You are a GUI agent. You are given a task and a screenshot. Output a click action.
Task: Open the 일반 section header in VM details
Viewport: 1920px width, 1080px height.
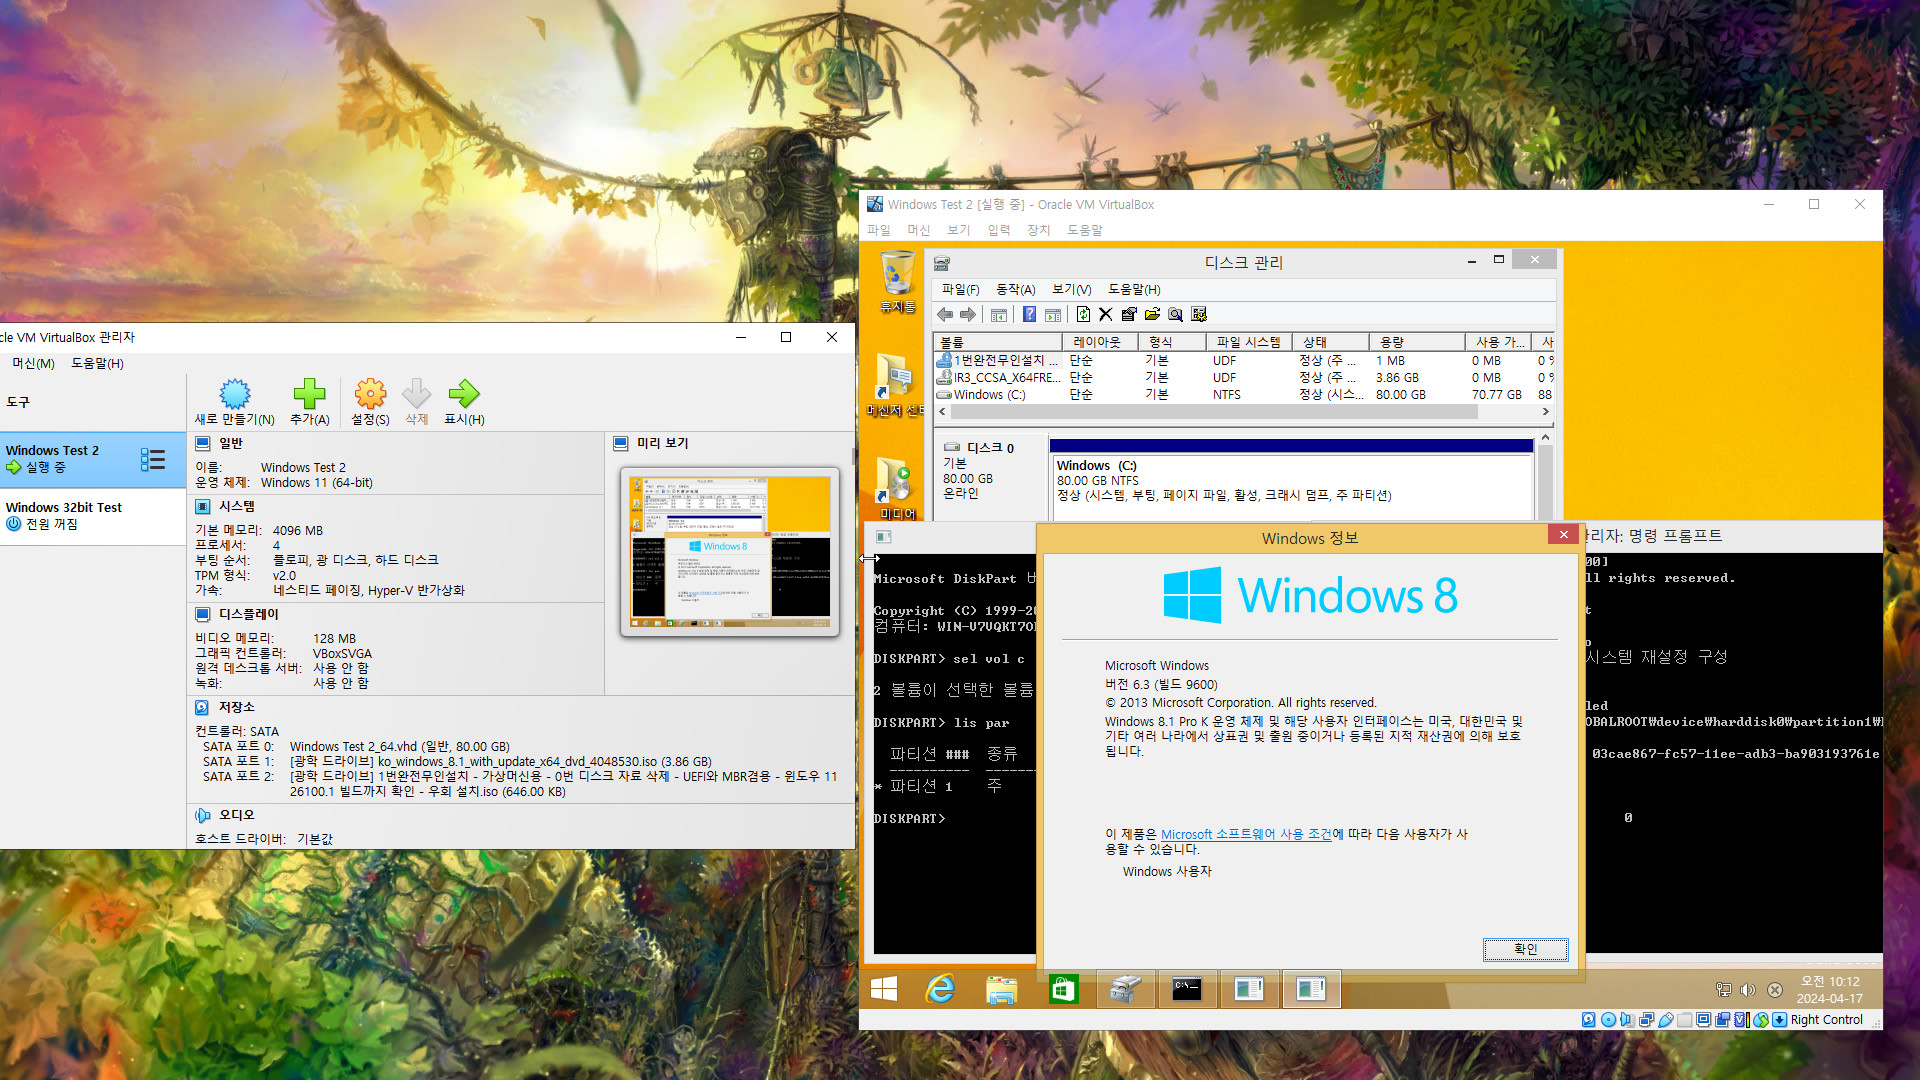[x=231, y=443]
